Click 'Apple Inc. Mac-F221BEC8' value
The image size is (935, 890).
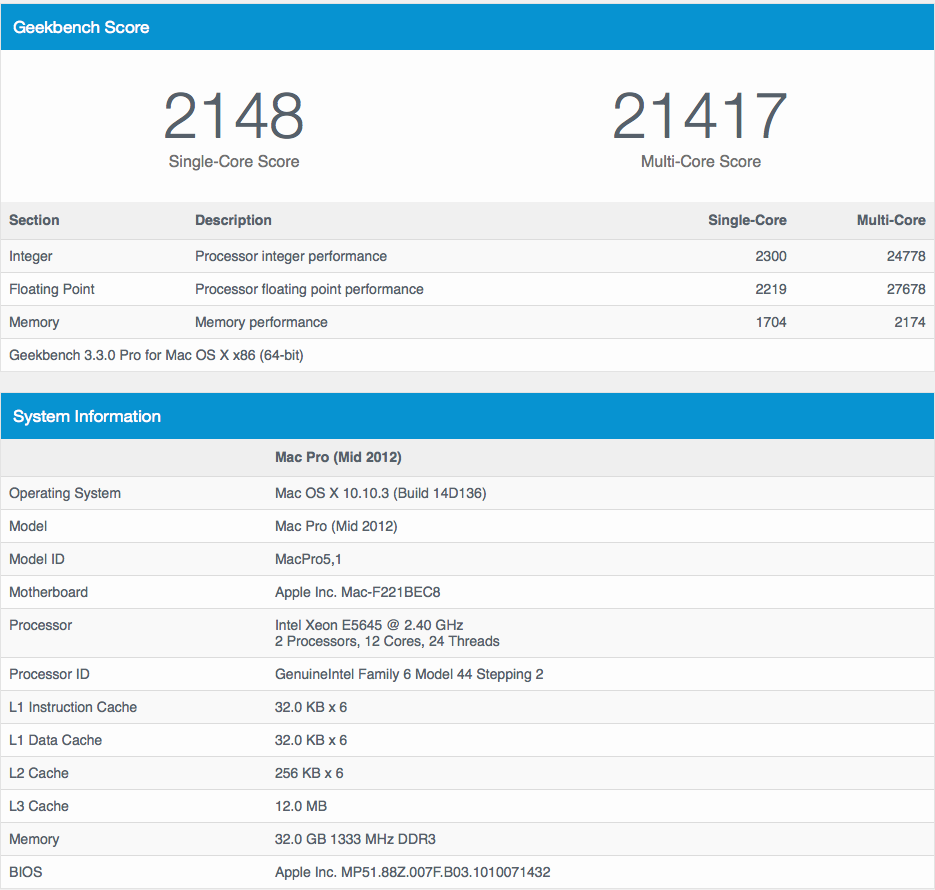point(358,592)
